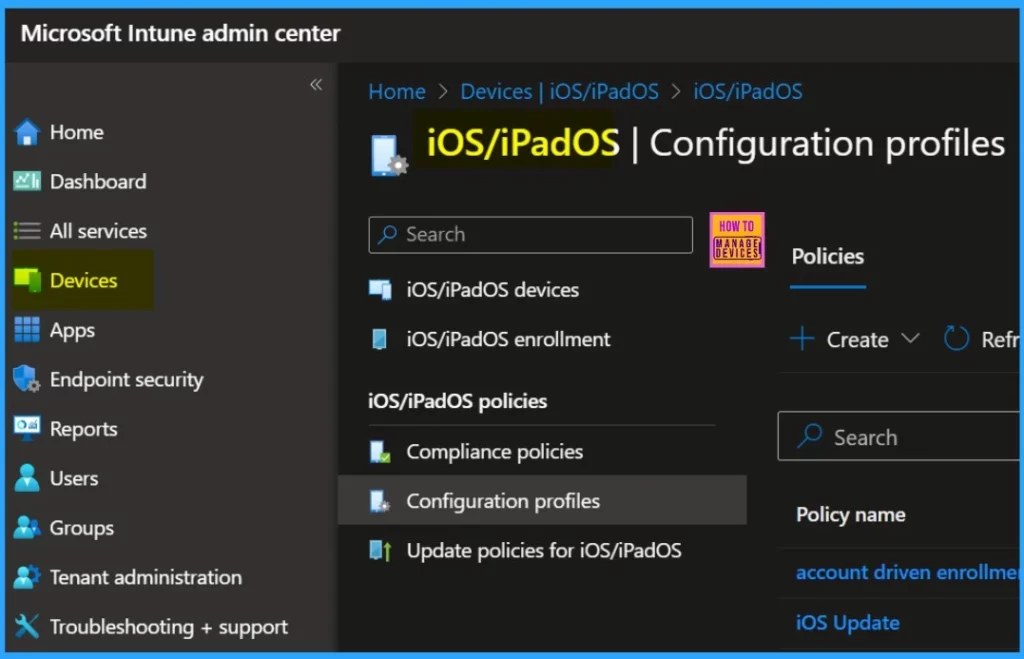
Task: Open the account driven enrollment policy
Action: point(908,573)
